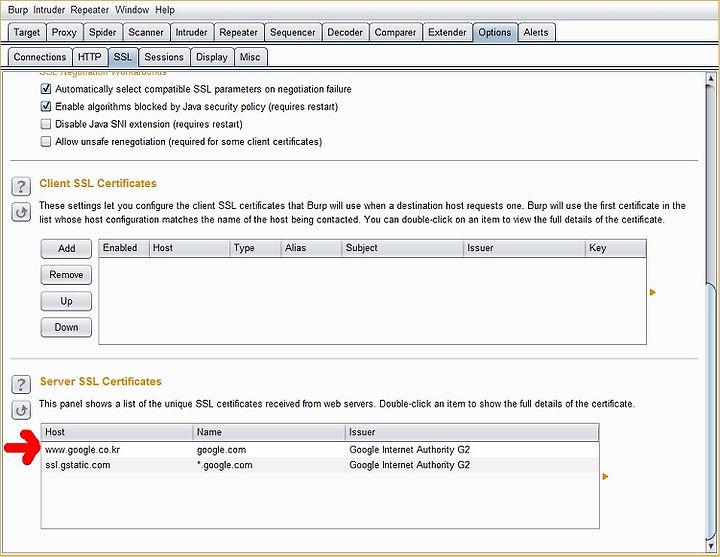This screenshot has height=557, width=720.
Task: Select ssl.gstatic.com certificate row
Action: coord(320,465)
